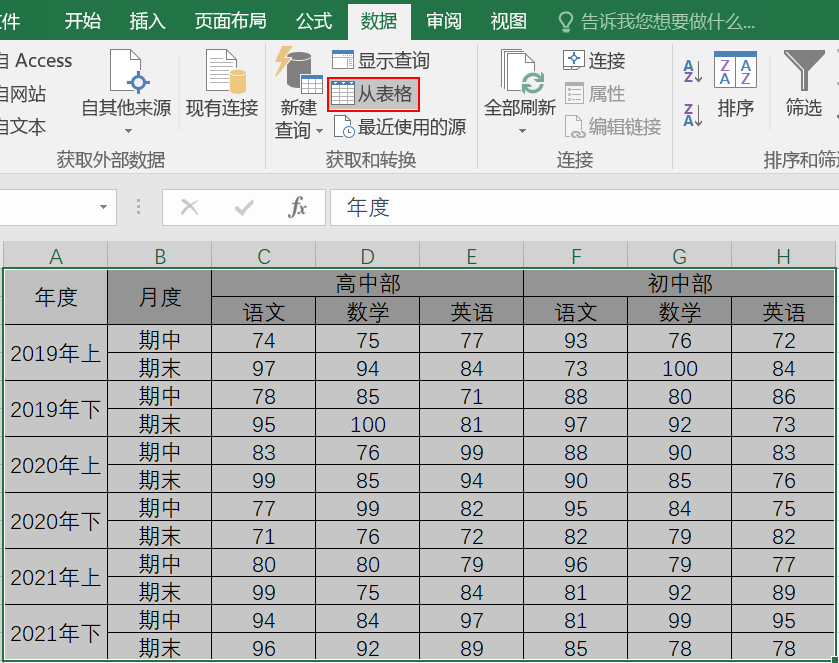Switch to 审阅 (Review) tab
This screenshot has height=663, width=839.
(x=444, y=21)
